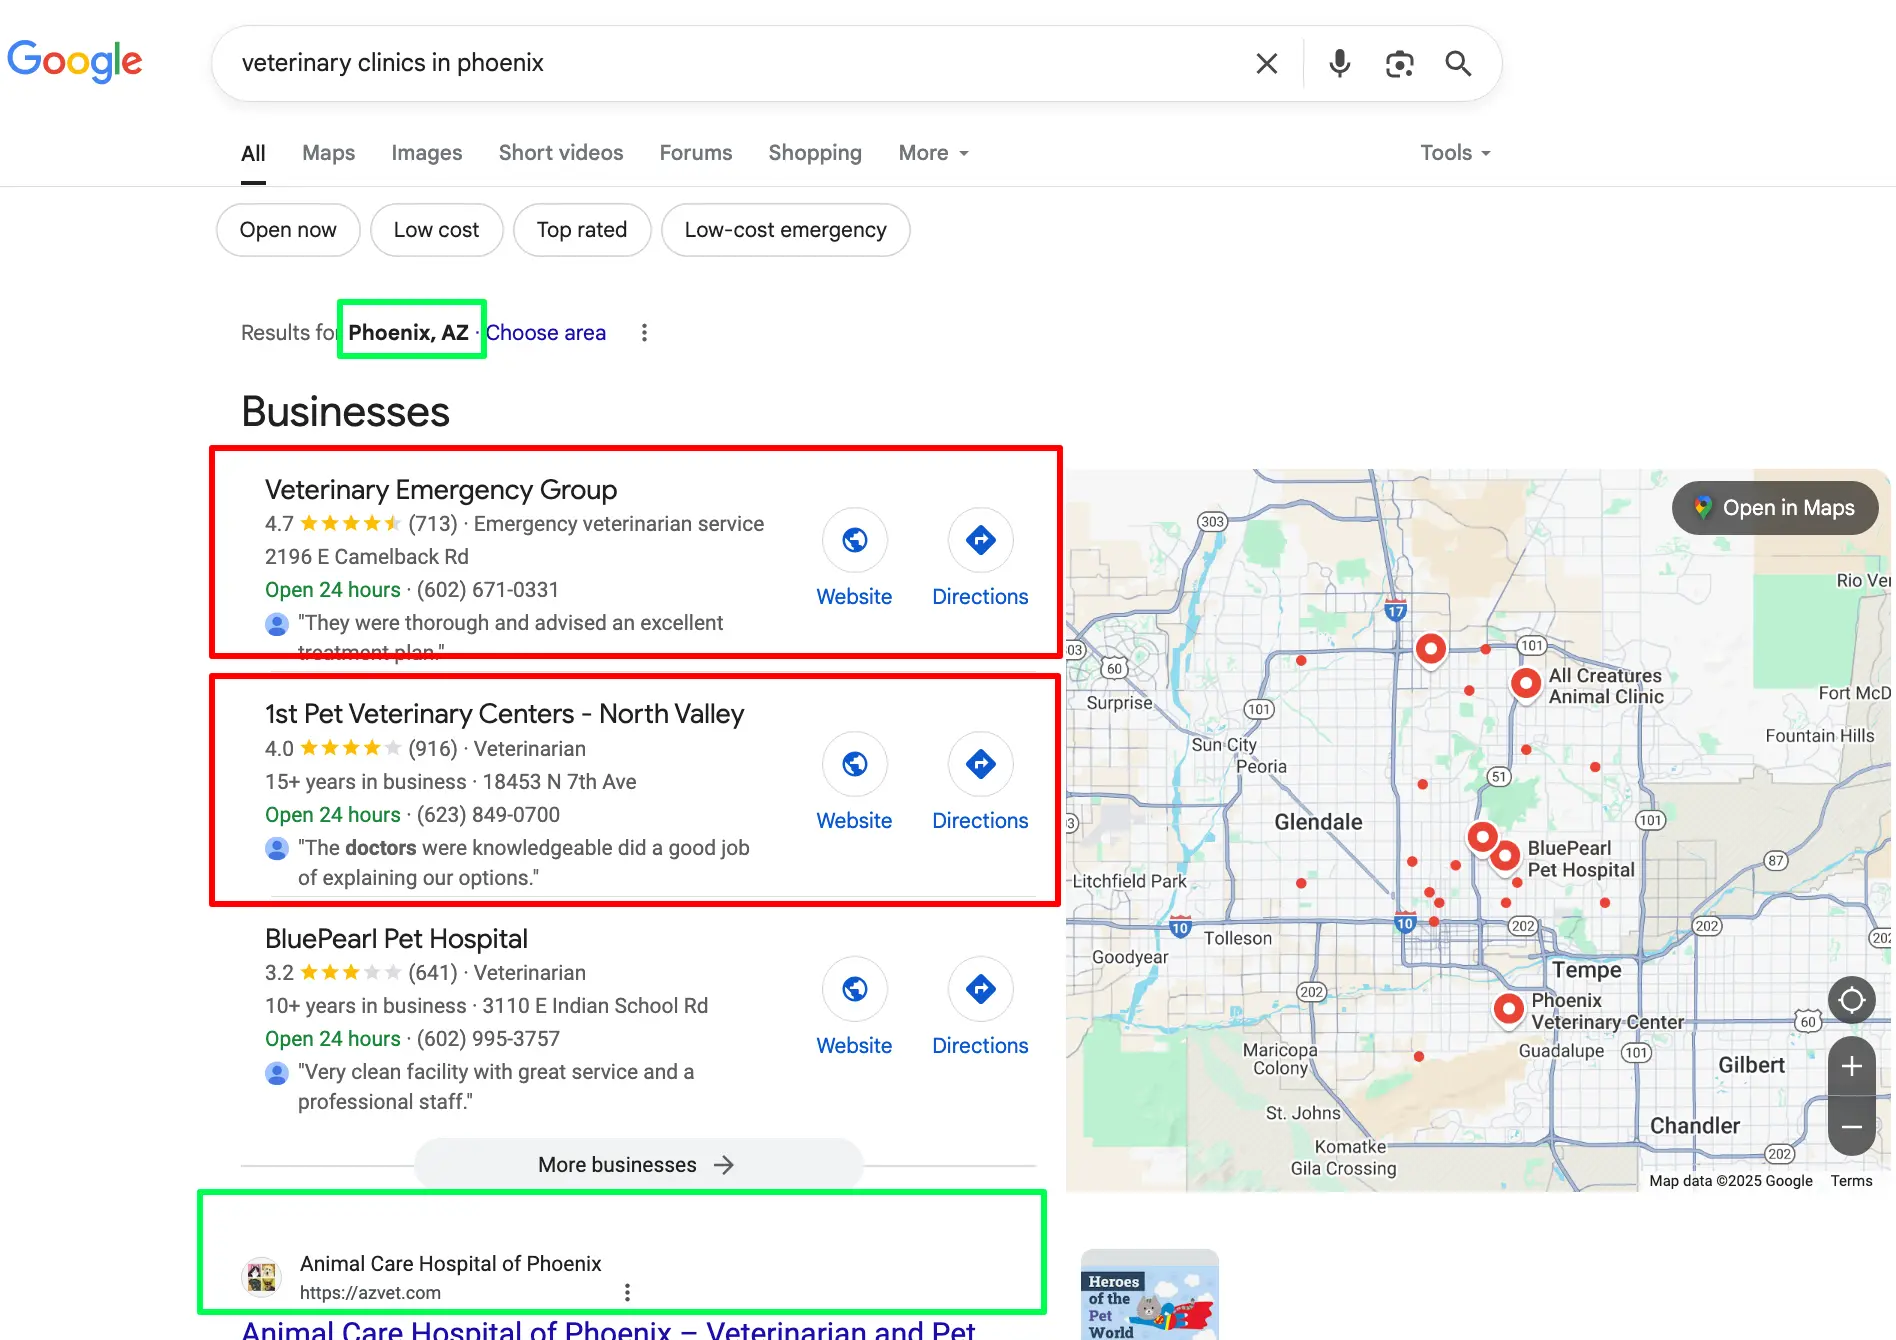Click the phone number (602) 671-0331
This screenshot has height=1340, width=1896.
point(488,590)
